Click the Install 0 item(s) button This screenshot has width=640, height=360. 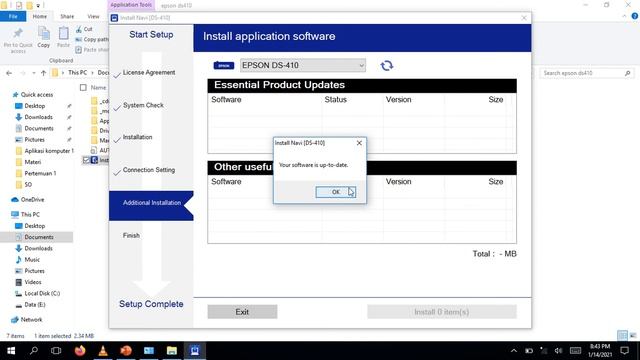click(x=442, y=312)
